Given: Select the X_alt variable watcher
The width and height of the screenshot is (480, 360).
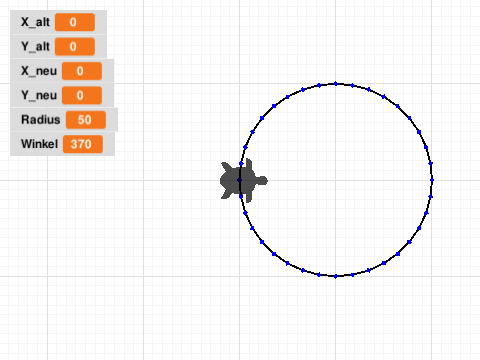Looking at the screenshot, I should [x=58, y=22].
